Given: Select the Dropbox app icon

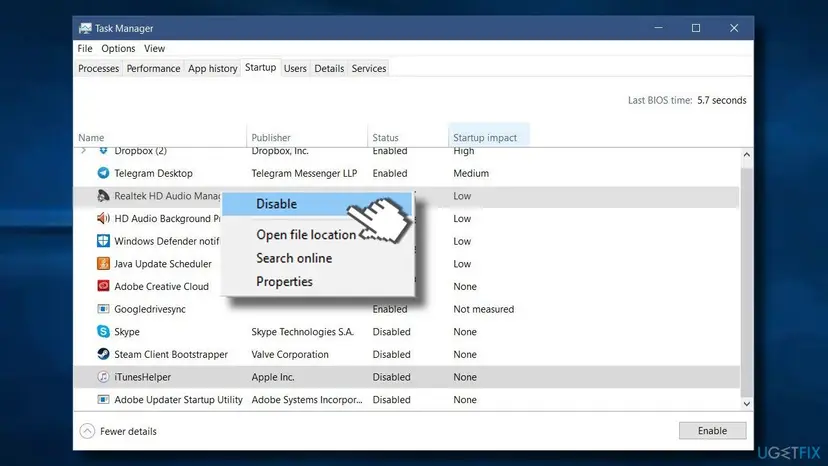Looking at the screenshot, I should point(103,151).
